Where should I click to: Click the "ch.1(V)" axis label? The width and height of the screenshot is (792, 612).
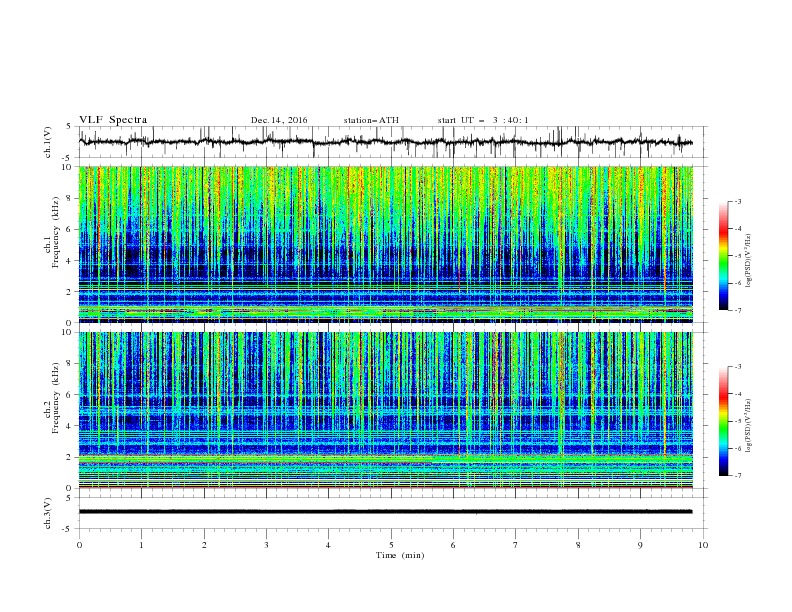[x=48, y=142]
